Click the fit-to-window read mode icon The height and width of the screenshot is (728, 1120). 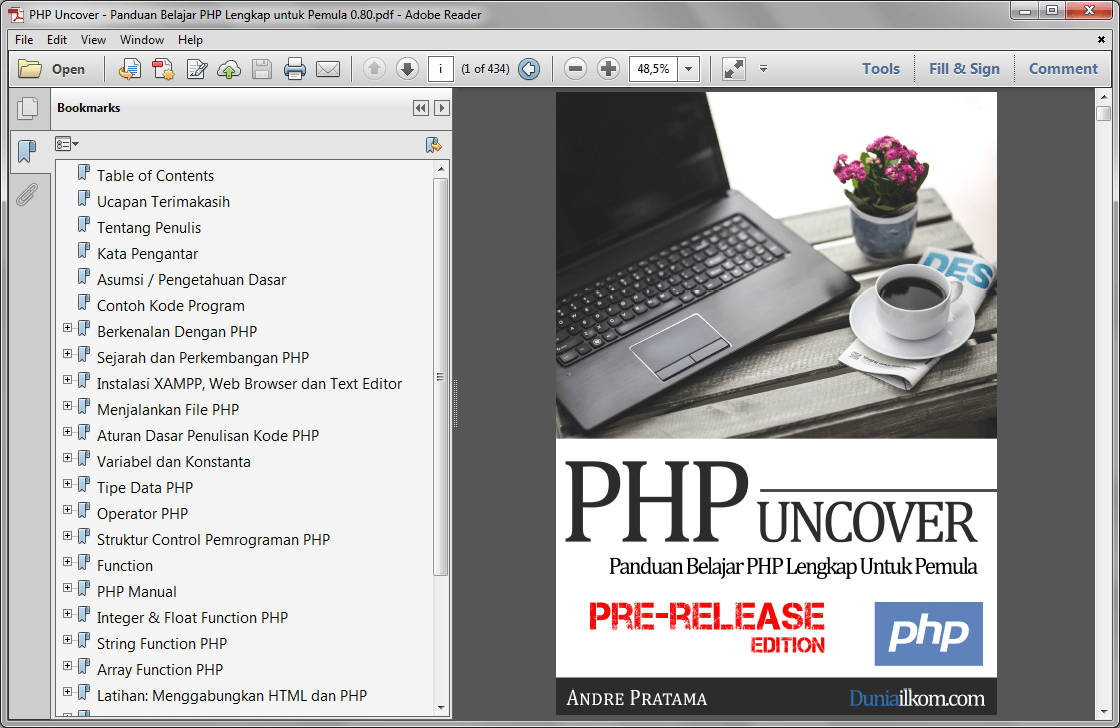(734, 69)
